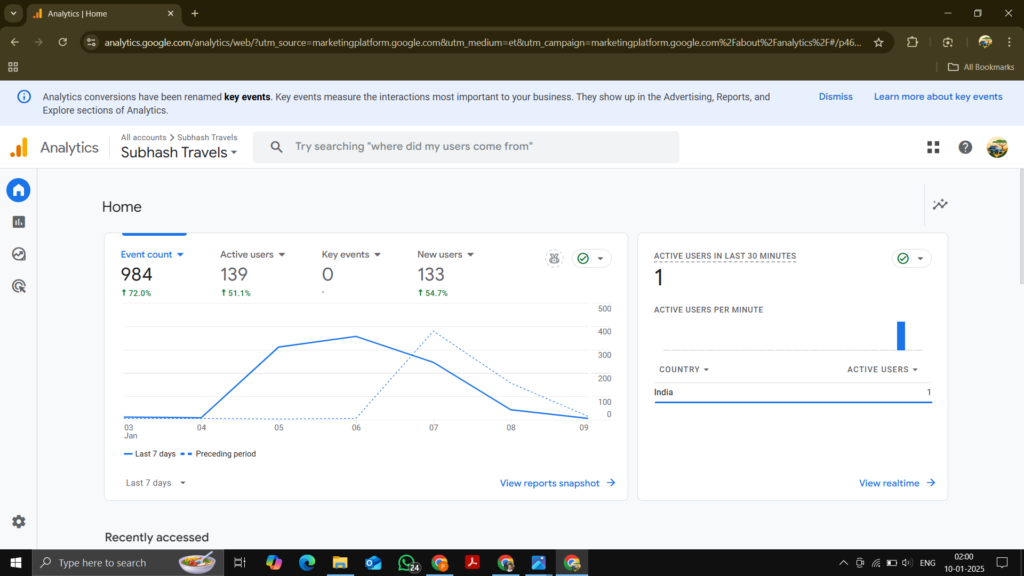Open the Advertising target icon in sidebar
Viewport: 1024px width, 576px height.
(x=18, y=286)
